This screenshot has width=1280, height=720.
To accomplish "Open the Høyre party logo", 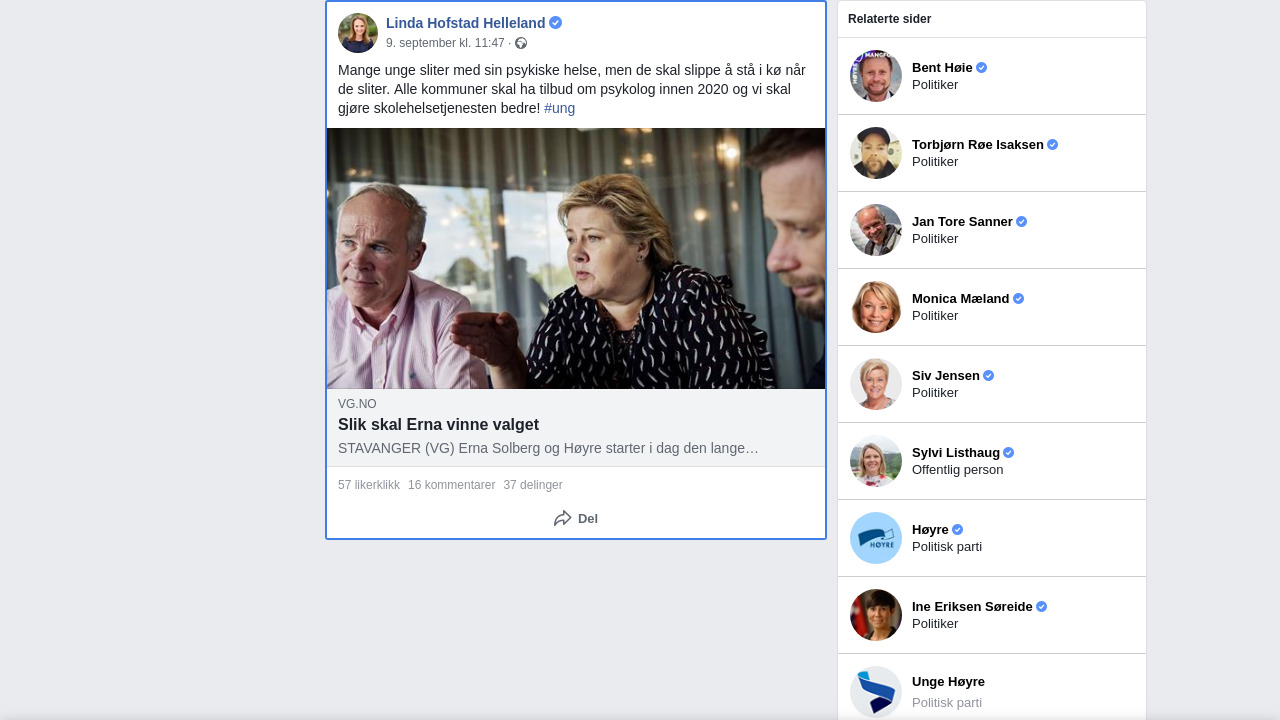I will click(x=876, y=538).
